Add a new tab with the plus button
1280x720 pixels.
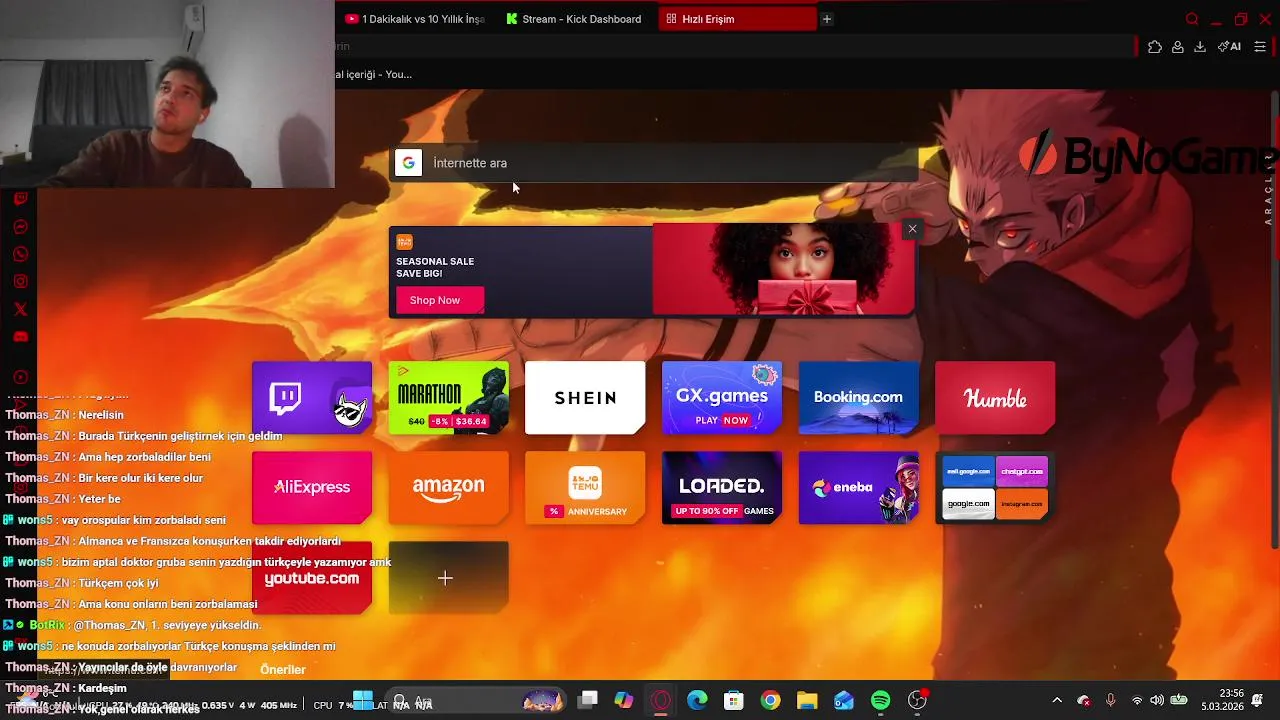click(x=826, y=19)
